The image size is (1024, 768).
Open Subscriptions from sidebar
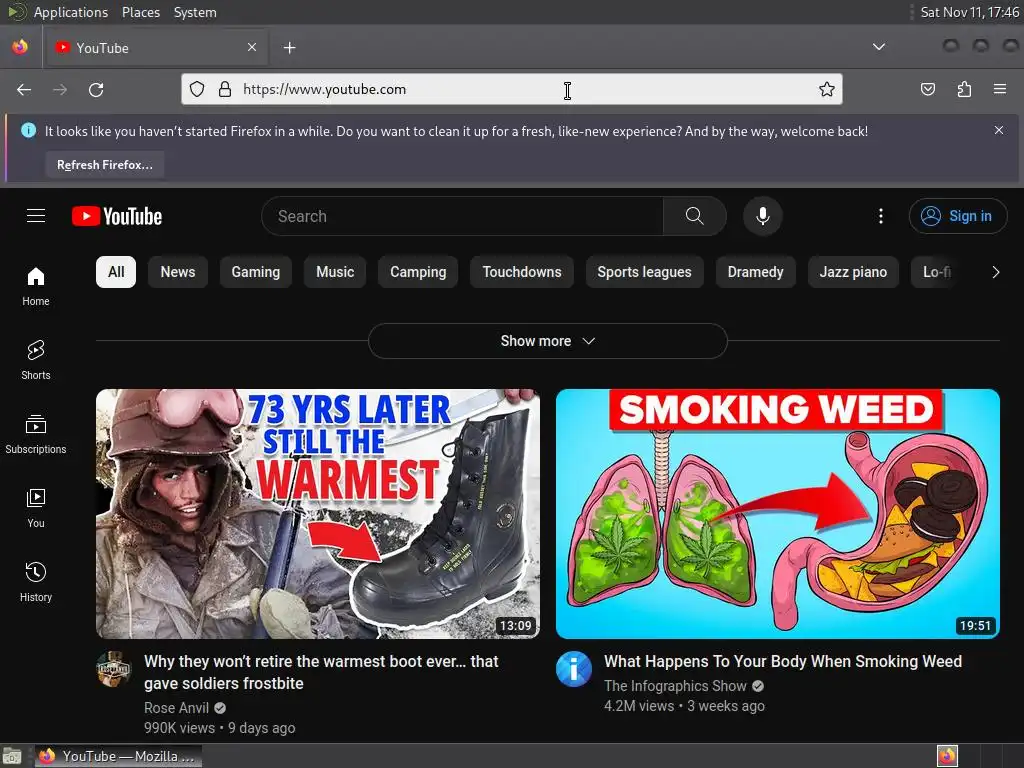(36, 434)
